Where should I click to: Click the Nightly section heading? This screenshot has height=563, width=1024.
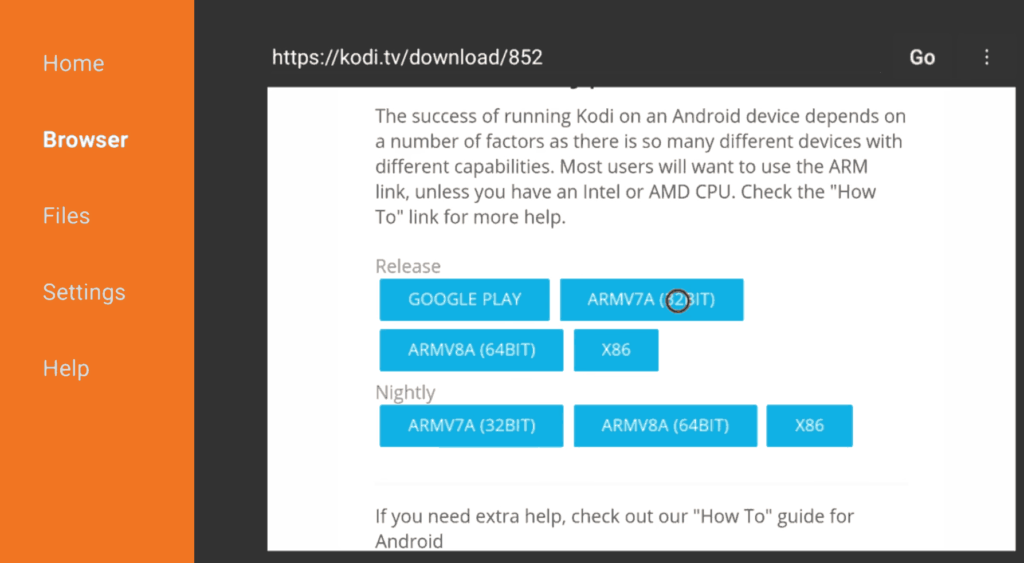405,392
